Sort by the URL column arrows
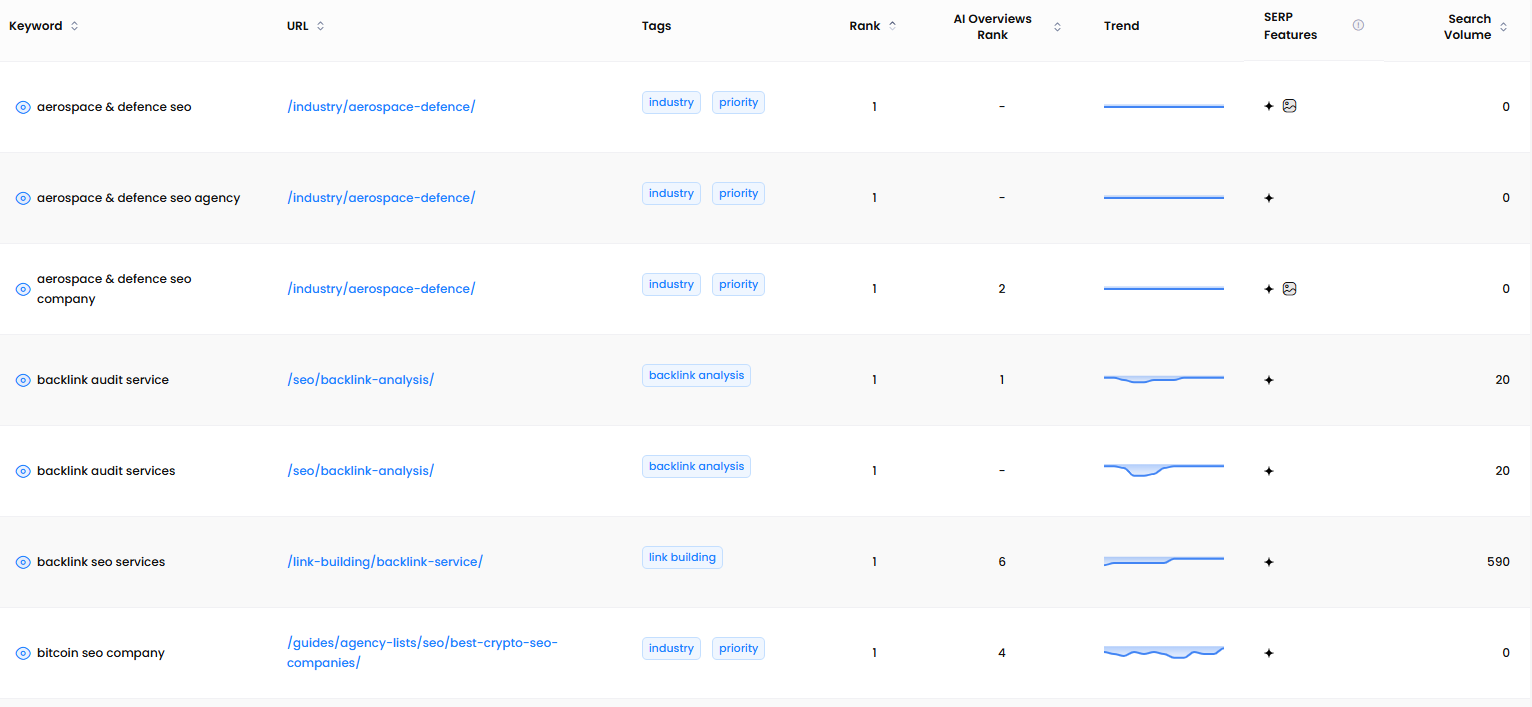The width and height of the screenshot is (1532, 707). coord(320,26)
